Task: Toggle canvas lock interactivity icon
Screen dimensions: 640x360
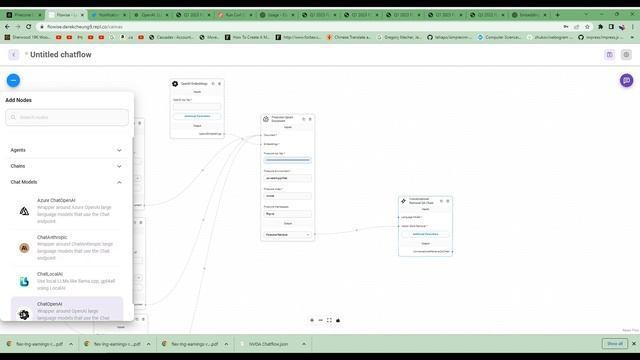Action: [x=338, y=320]
